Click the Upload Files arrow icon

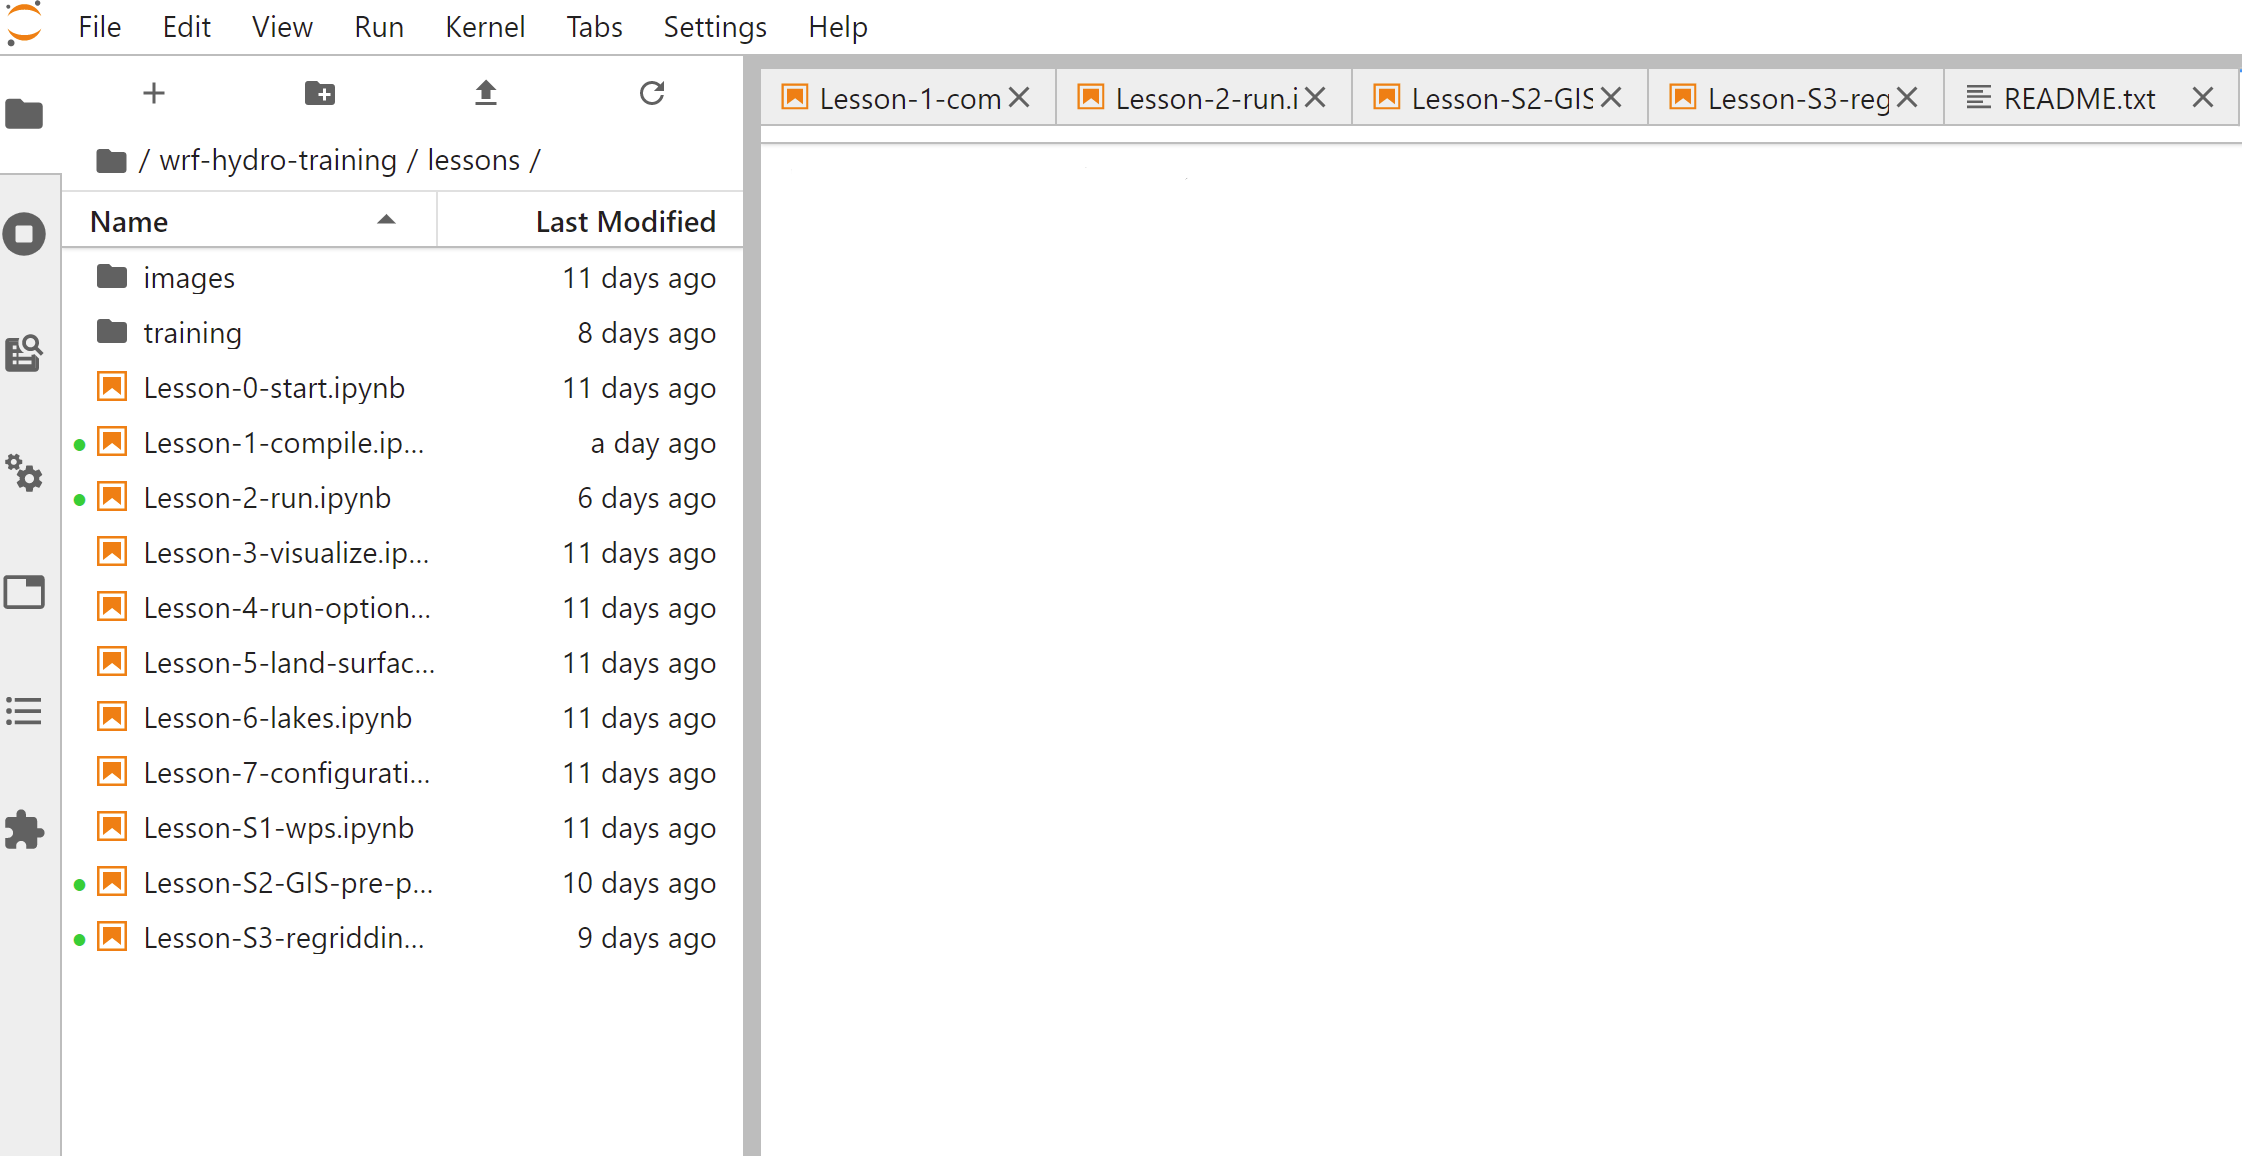[x=486, y=94]
